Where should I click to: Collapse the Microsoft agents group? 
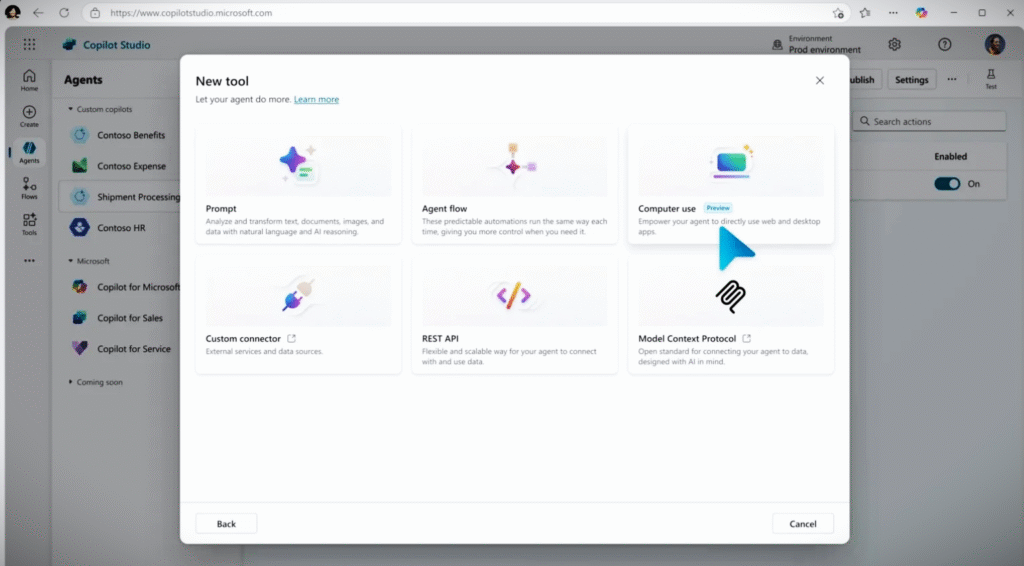pyautogui.click(x=71, y=260)
